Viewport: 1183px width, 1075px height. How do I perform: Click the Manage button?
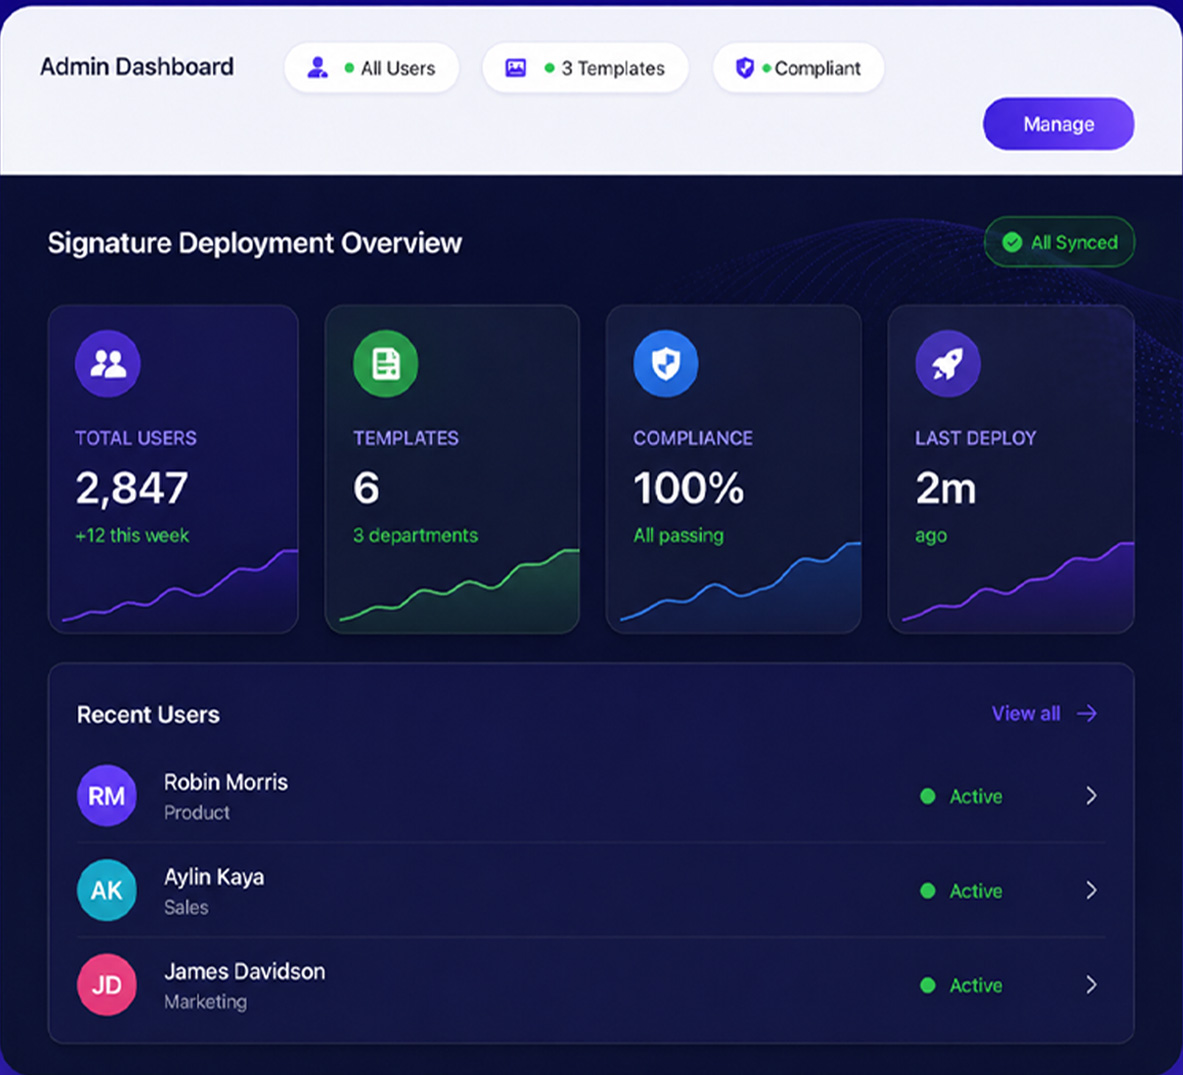click(1059, 124)
